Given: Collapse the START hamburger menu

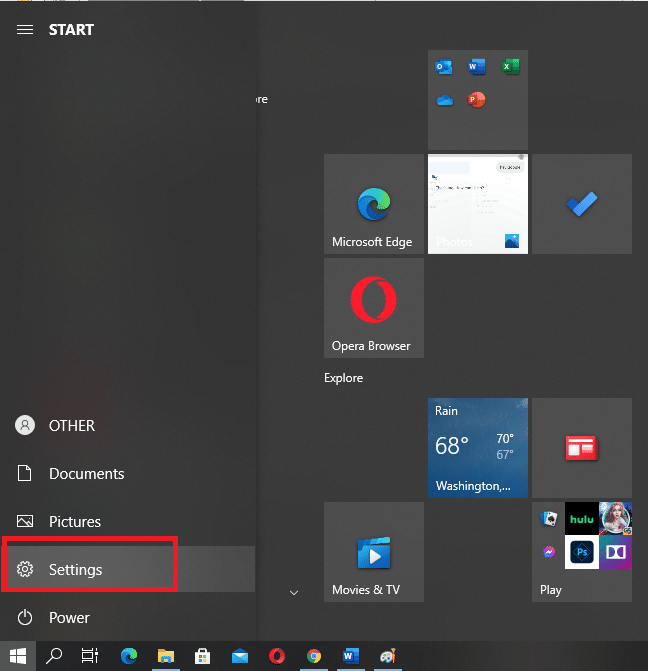Looking at the screenshot, I should coord(25,30).
